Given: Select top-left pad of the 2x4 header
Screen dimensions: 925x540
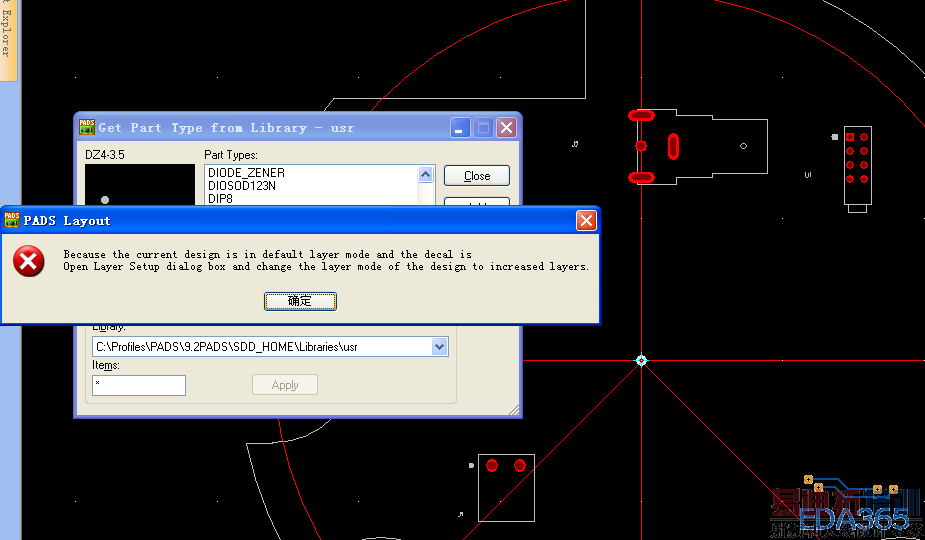Looking at the screenshot, I should 850,137.
